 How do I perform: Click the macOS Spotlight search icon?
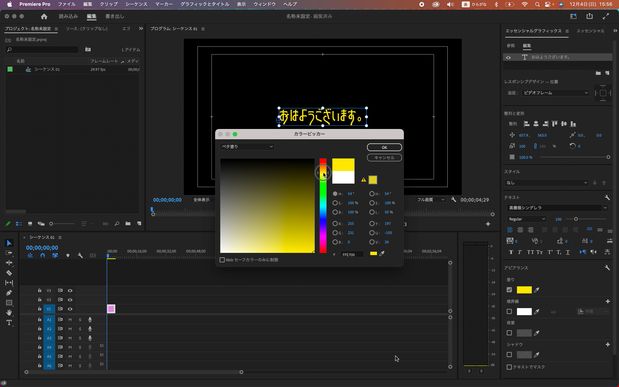pyautogui.click(x=537, y=4)
